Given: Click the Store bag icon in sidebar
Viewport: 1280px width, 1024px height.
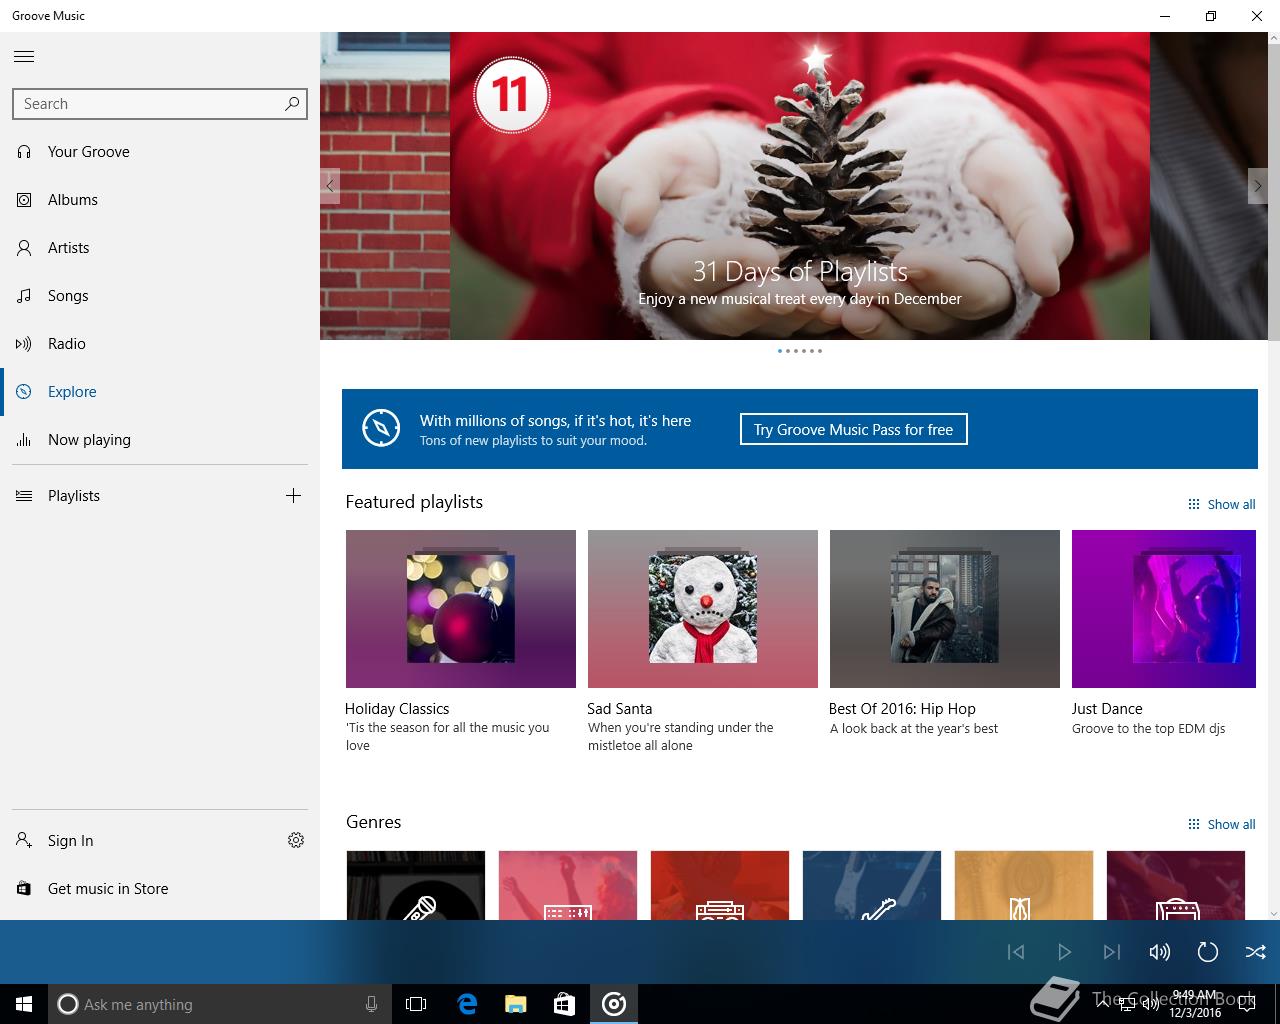Looking at the screenshot, I should (x=24, y=888).
